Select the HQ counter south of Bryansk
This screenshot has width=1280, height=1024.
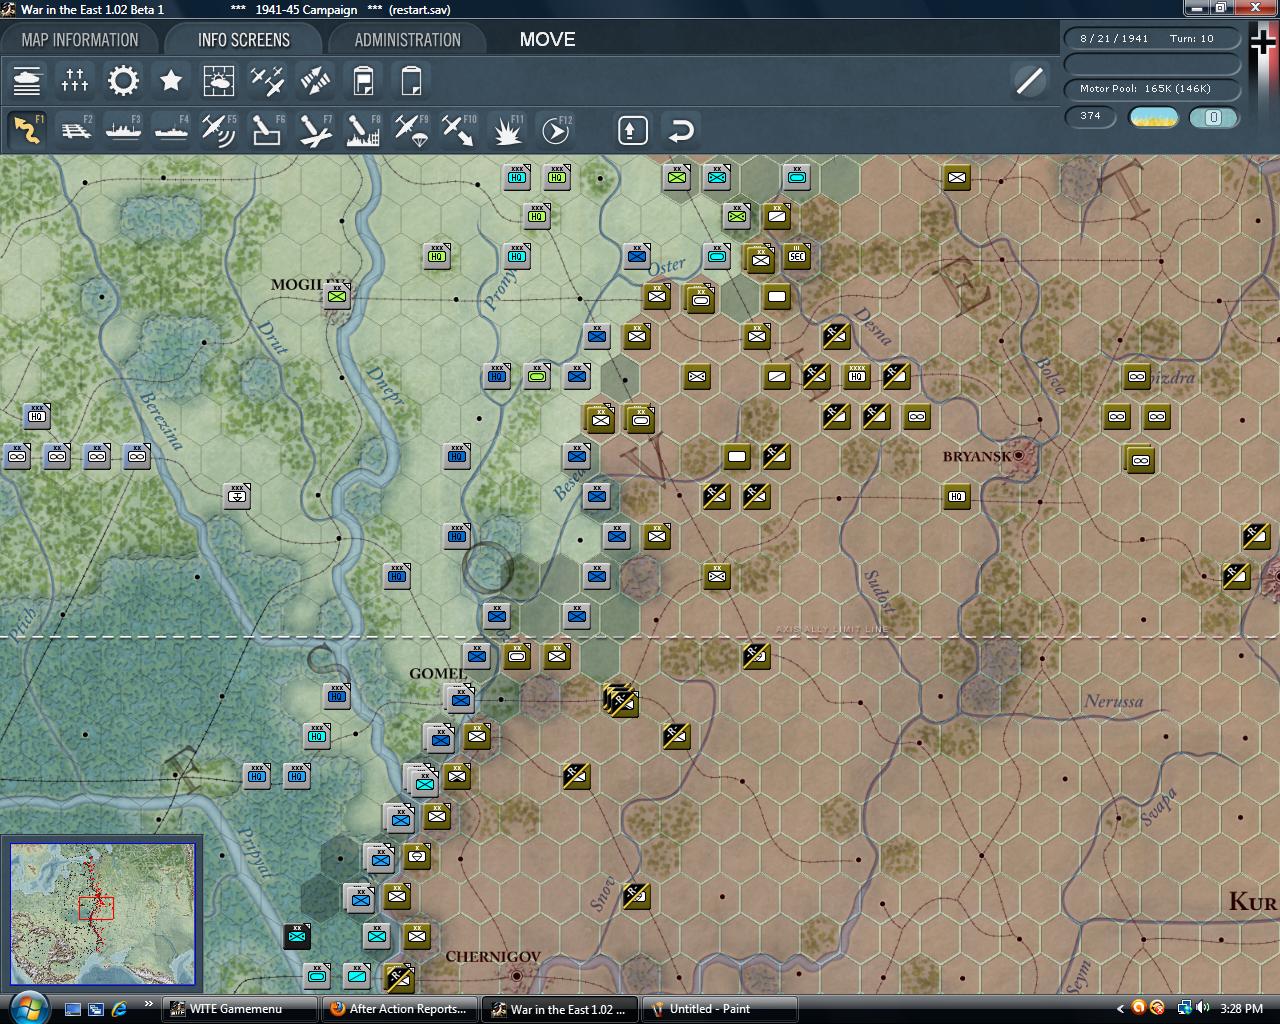[956, 496]
